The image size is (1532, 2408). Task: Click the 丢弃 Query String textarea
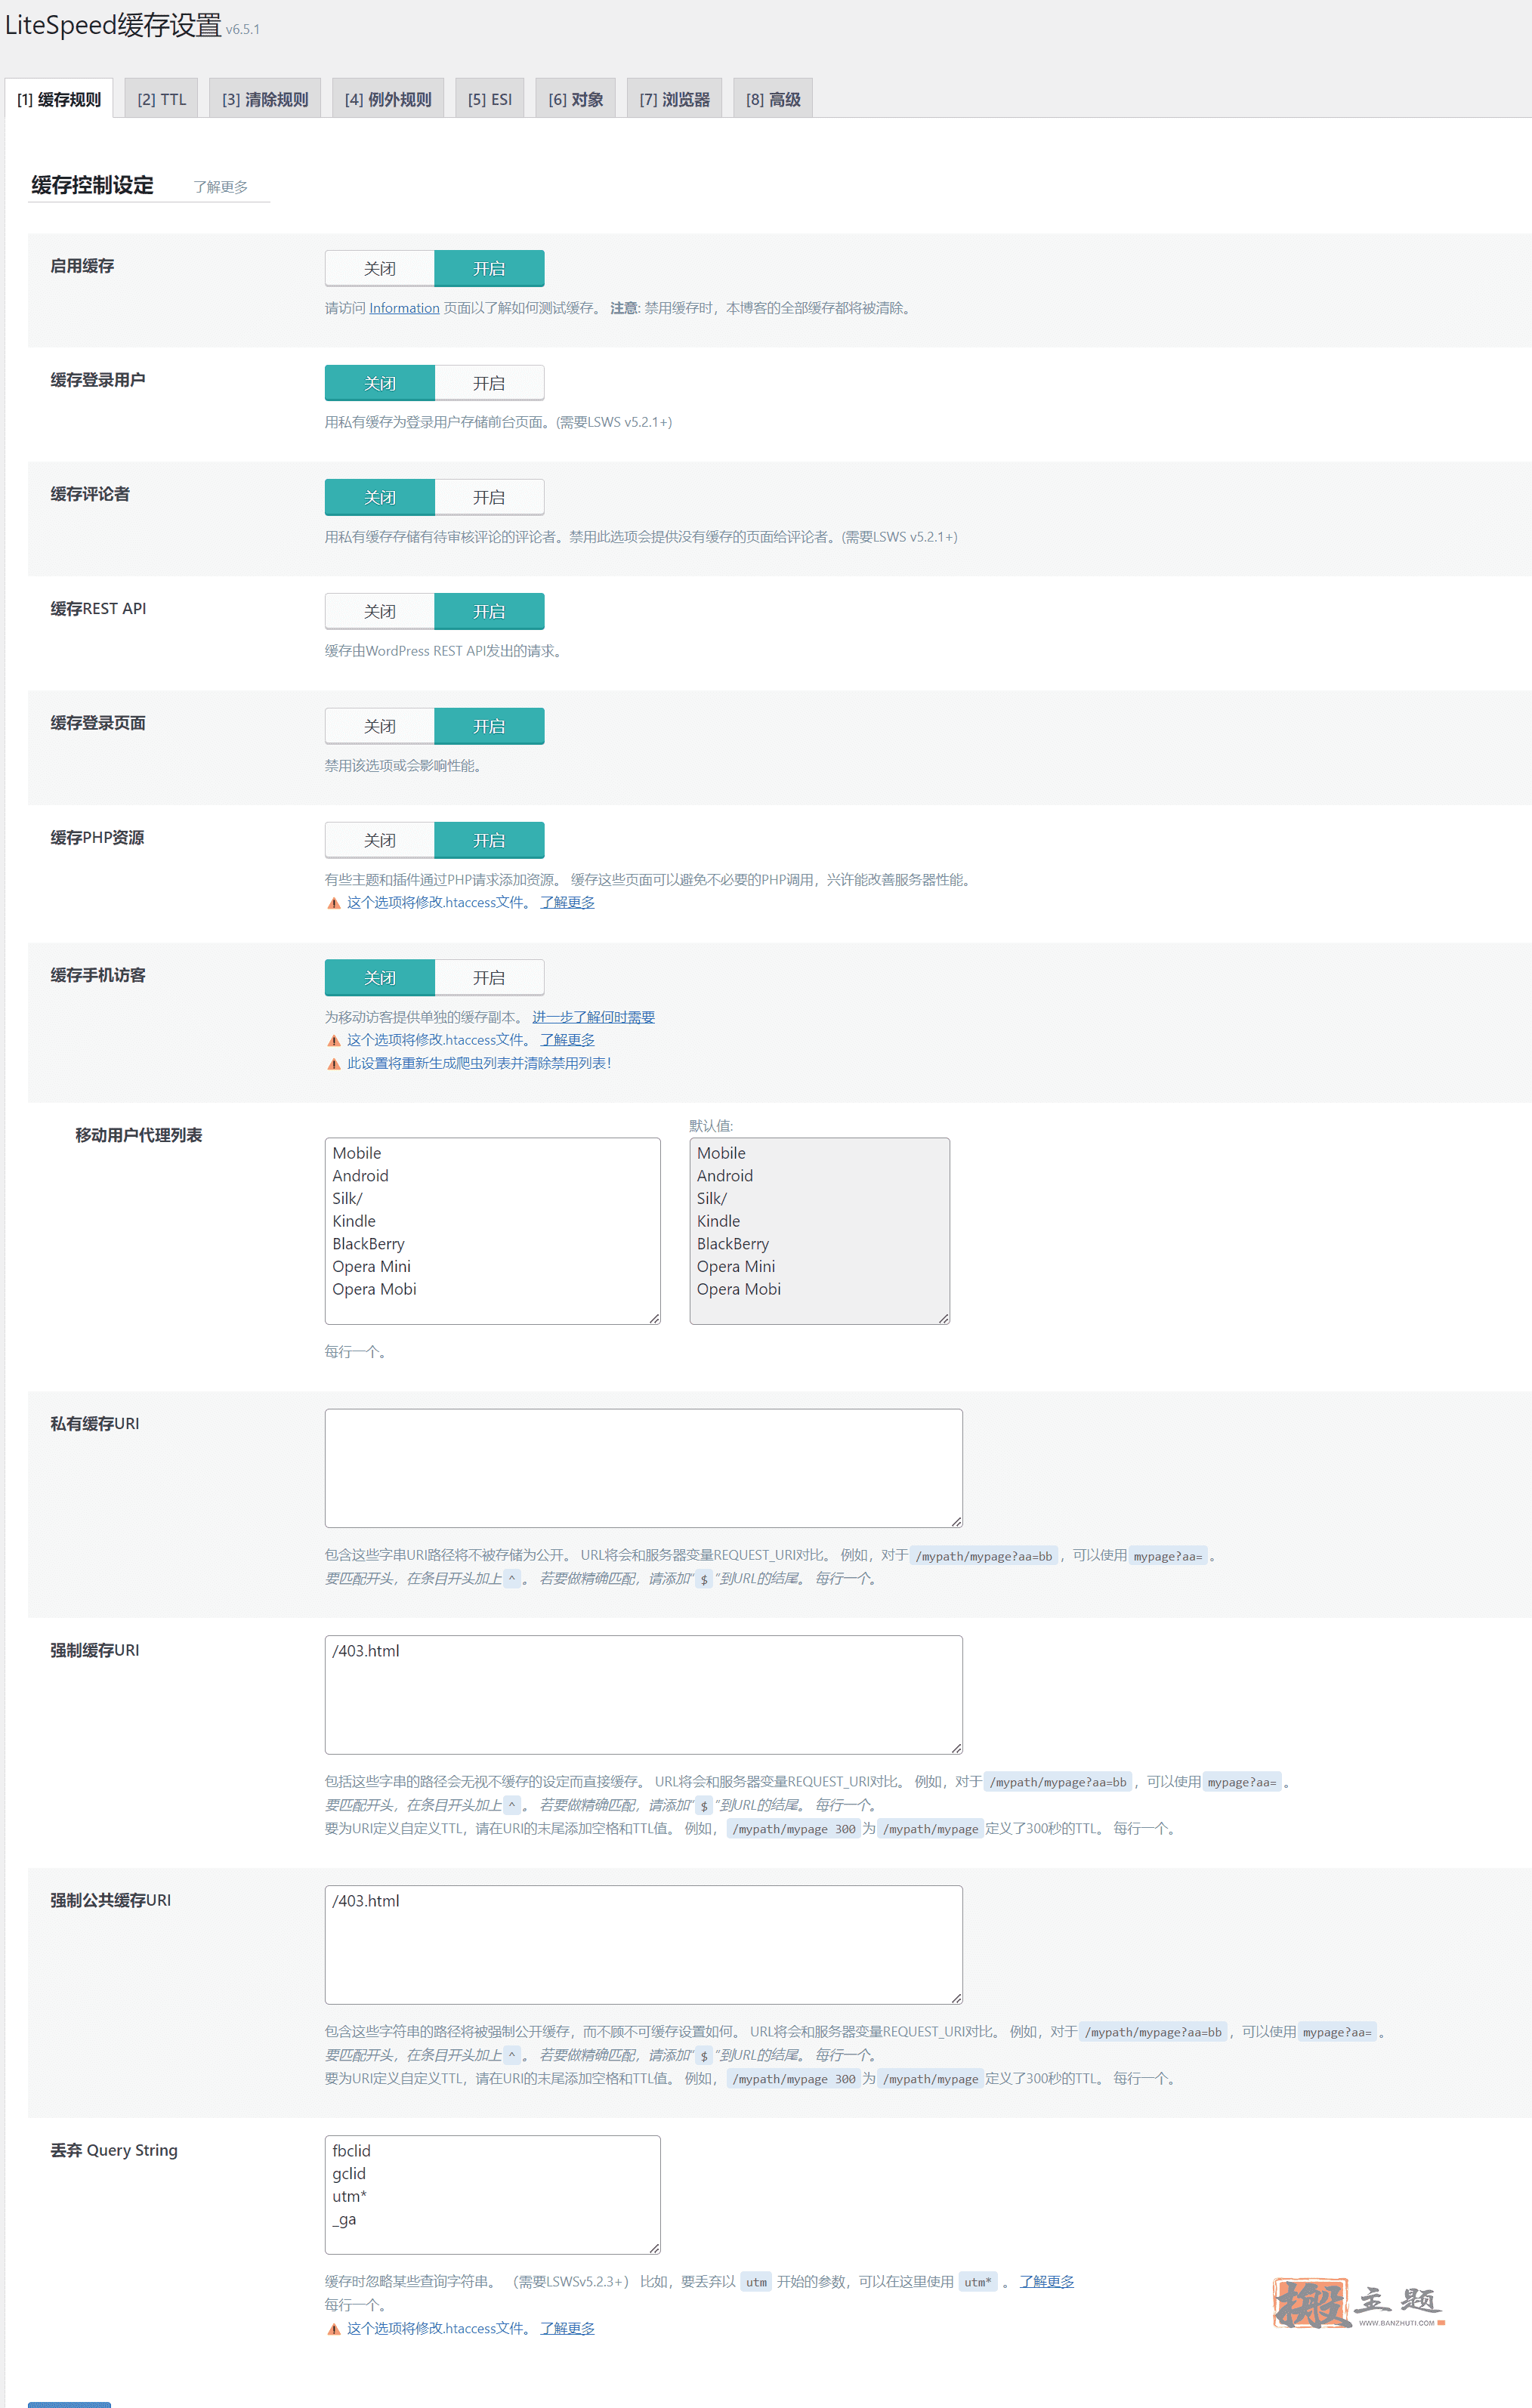pos(492,2194)
